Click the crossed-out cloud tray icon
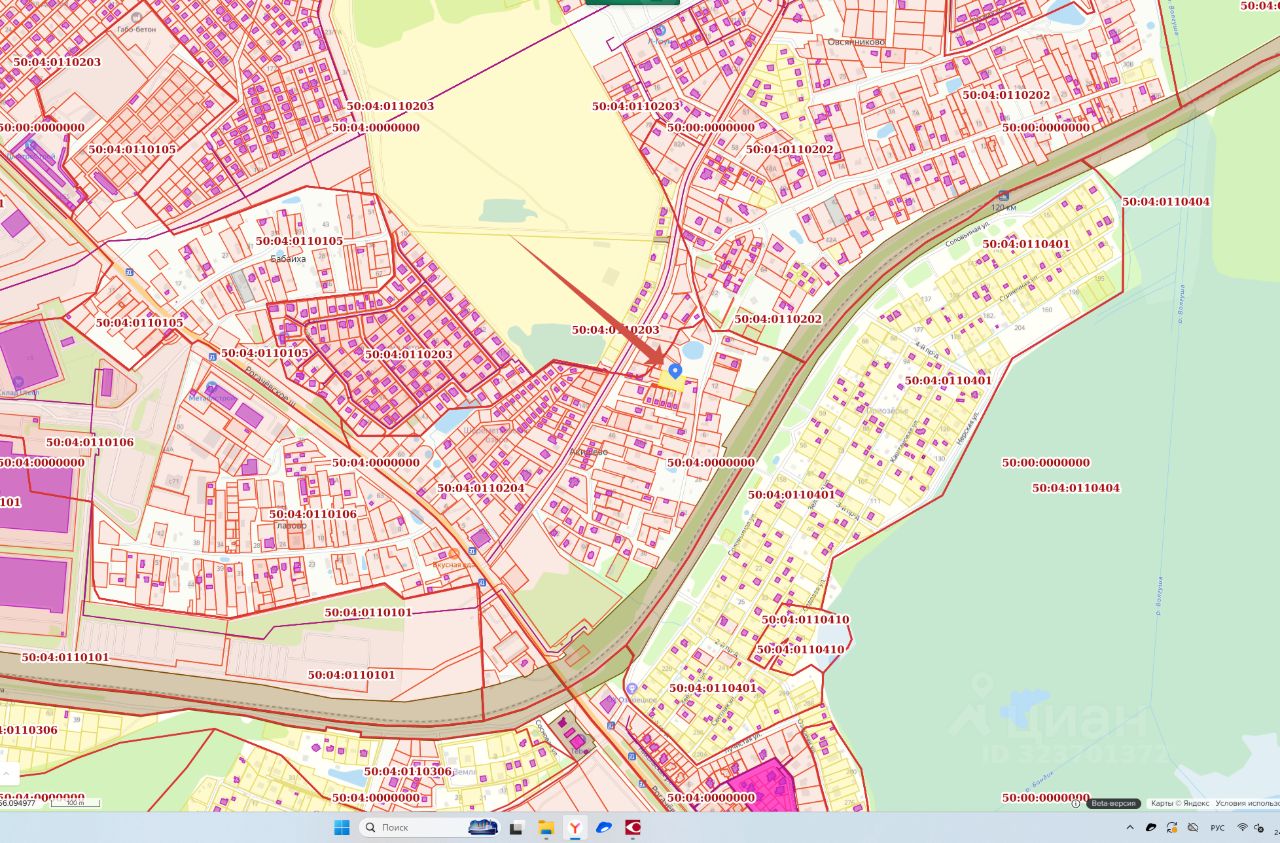Viewport: 1280px width, 843px height. click(x=1193, y=827)
